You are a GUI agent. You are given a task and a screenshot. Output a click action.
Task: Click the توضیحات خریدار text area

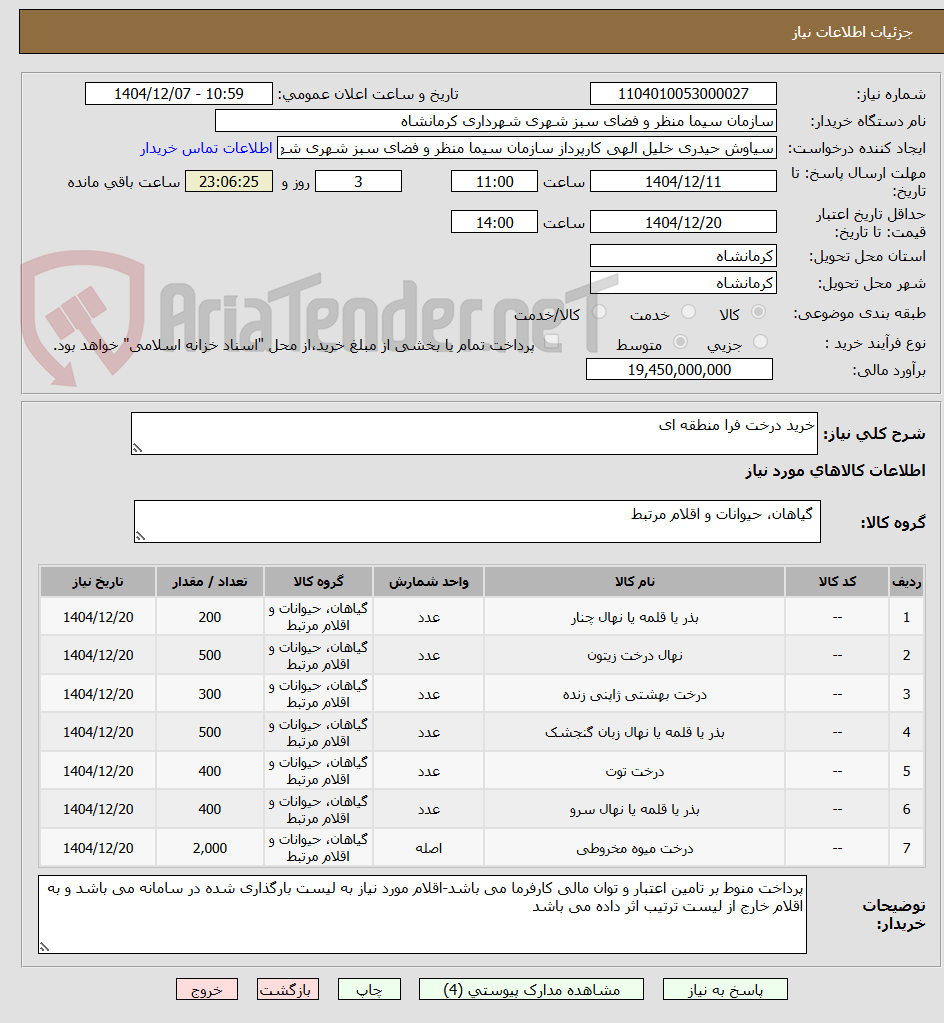click(422, 914)
